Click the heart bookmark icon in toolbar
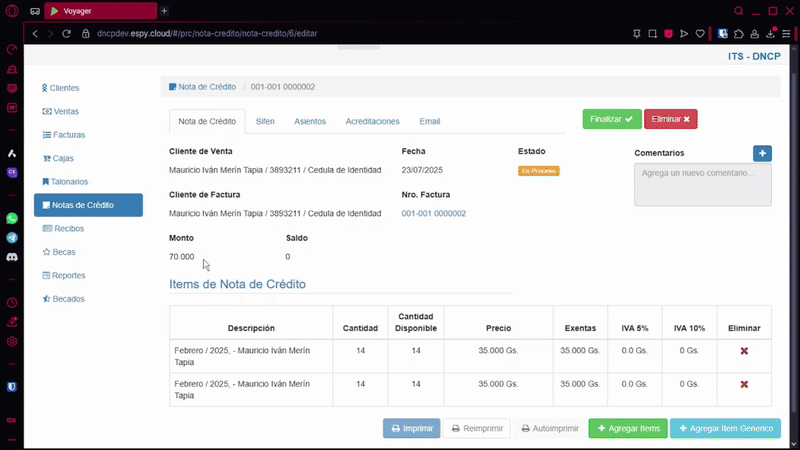This screenshot has width=800, height=450. (x=700, y=34)
